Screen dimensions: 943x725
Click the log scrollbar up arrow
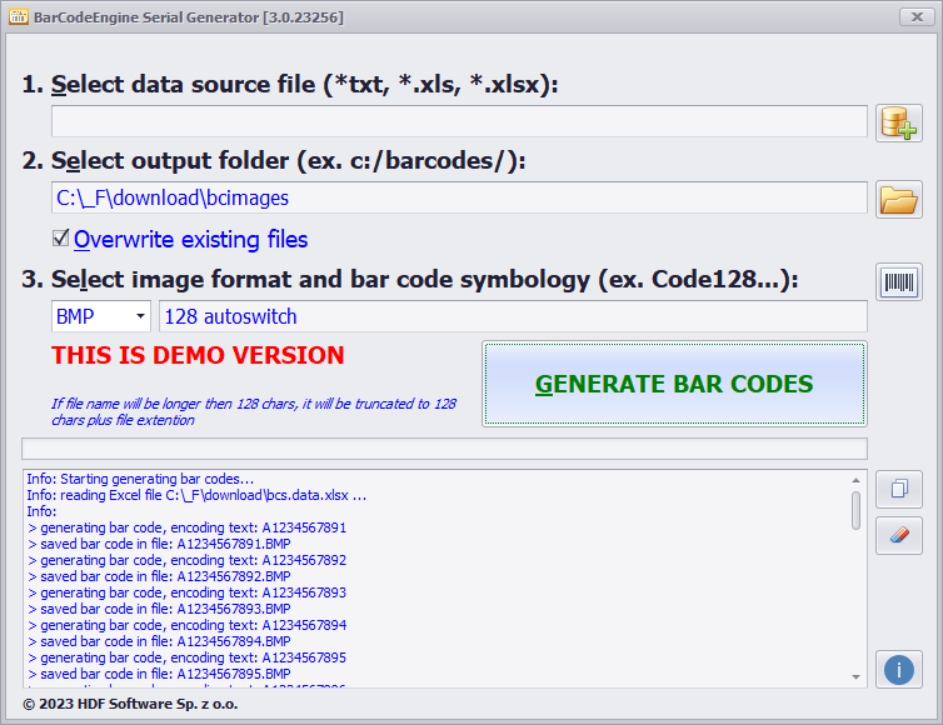[x=856, y=479]
